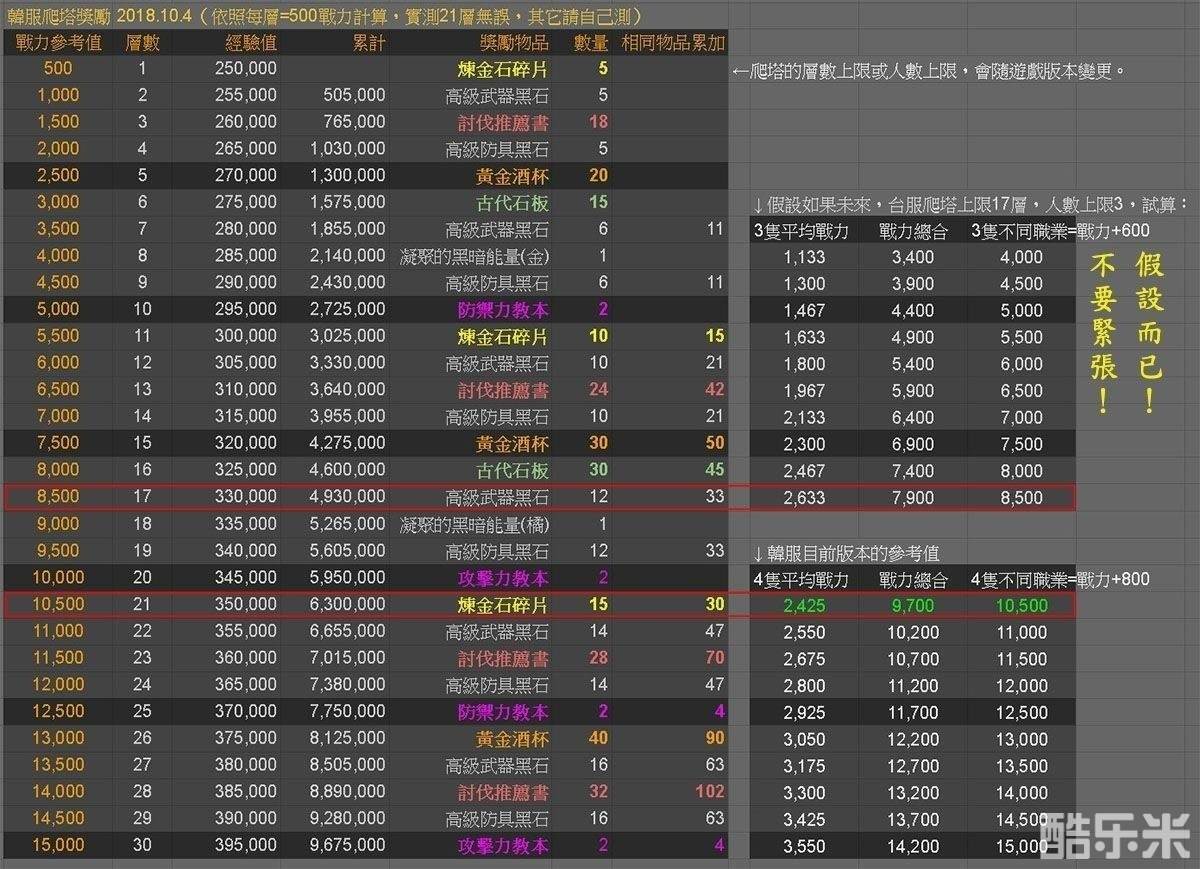The width and height of the screenshot is (1200, 869).
Task: Click the "3隻平均戰力" table header
Action: [800, 230]
